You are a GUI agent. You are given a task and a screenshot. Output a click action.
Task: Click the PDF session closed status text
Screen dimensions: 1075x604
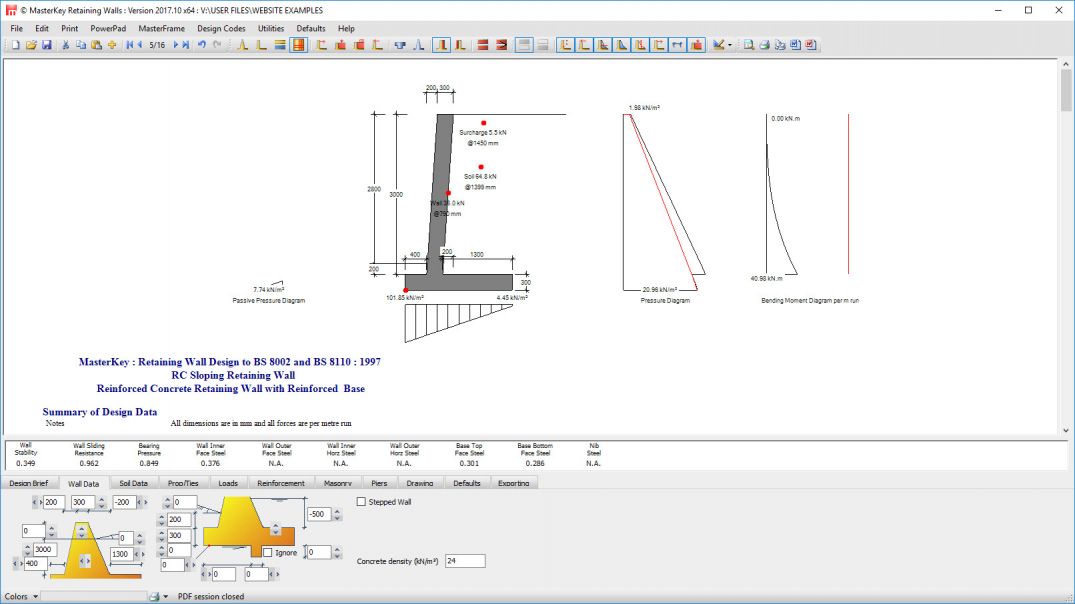tap(210, 596)
